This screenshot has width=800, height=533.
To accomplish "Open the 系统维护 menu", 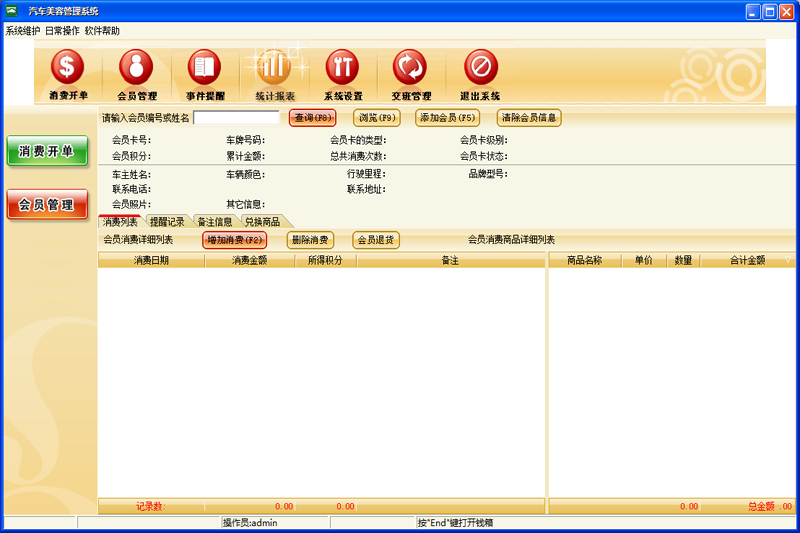I will 23,31.
